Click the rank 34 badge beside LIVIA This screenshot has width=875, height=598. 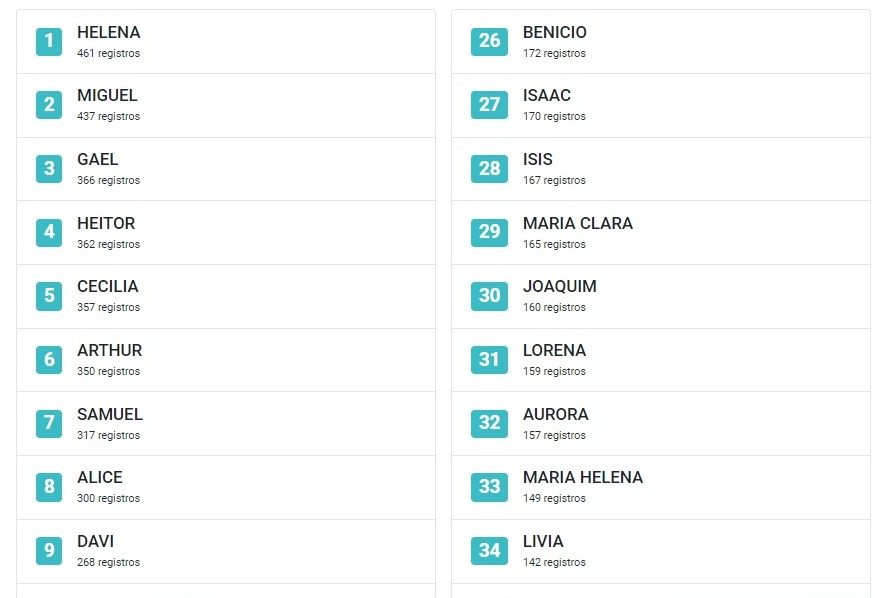(x=488, y=550)
